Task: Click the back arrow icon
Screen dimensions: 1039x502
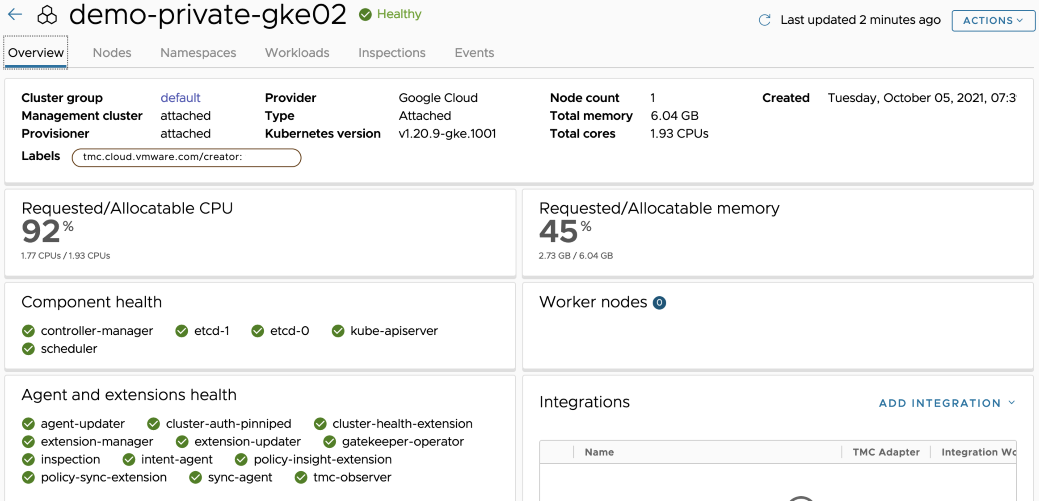Action: pyautogui.click(x=15, y=15)
